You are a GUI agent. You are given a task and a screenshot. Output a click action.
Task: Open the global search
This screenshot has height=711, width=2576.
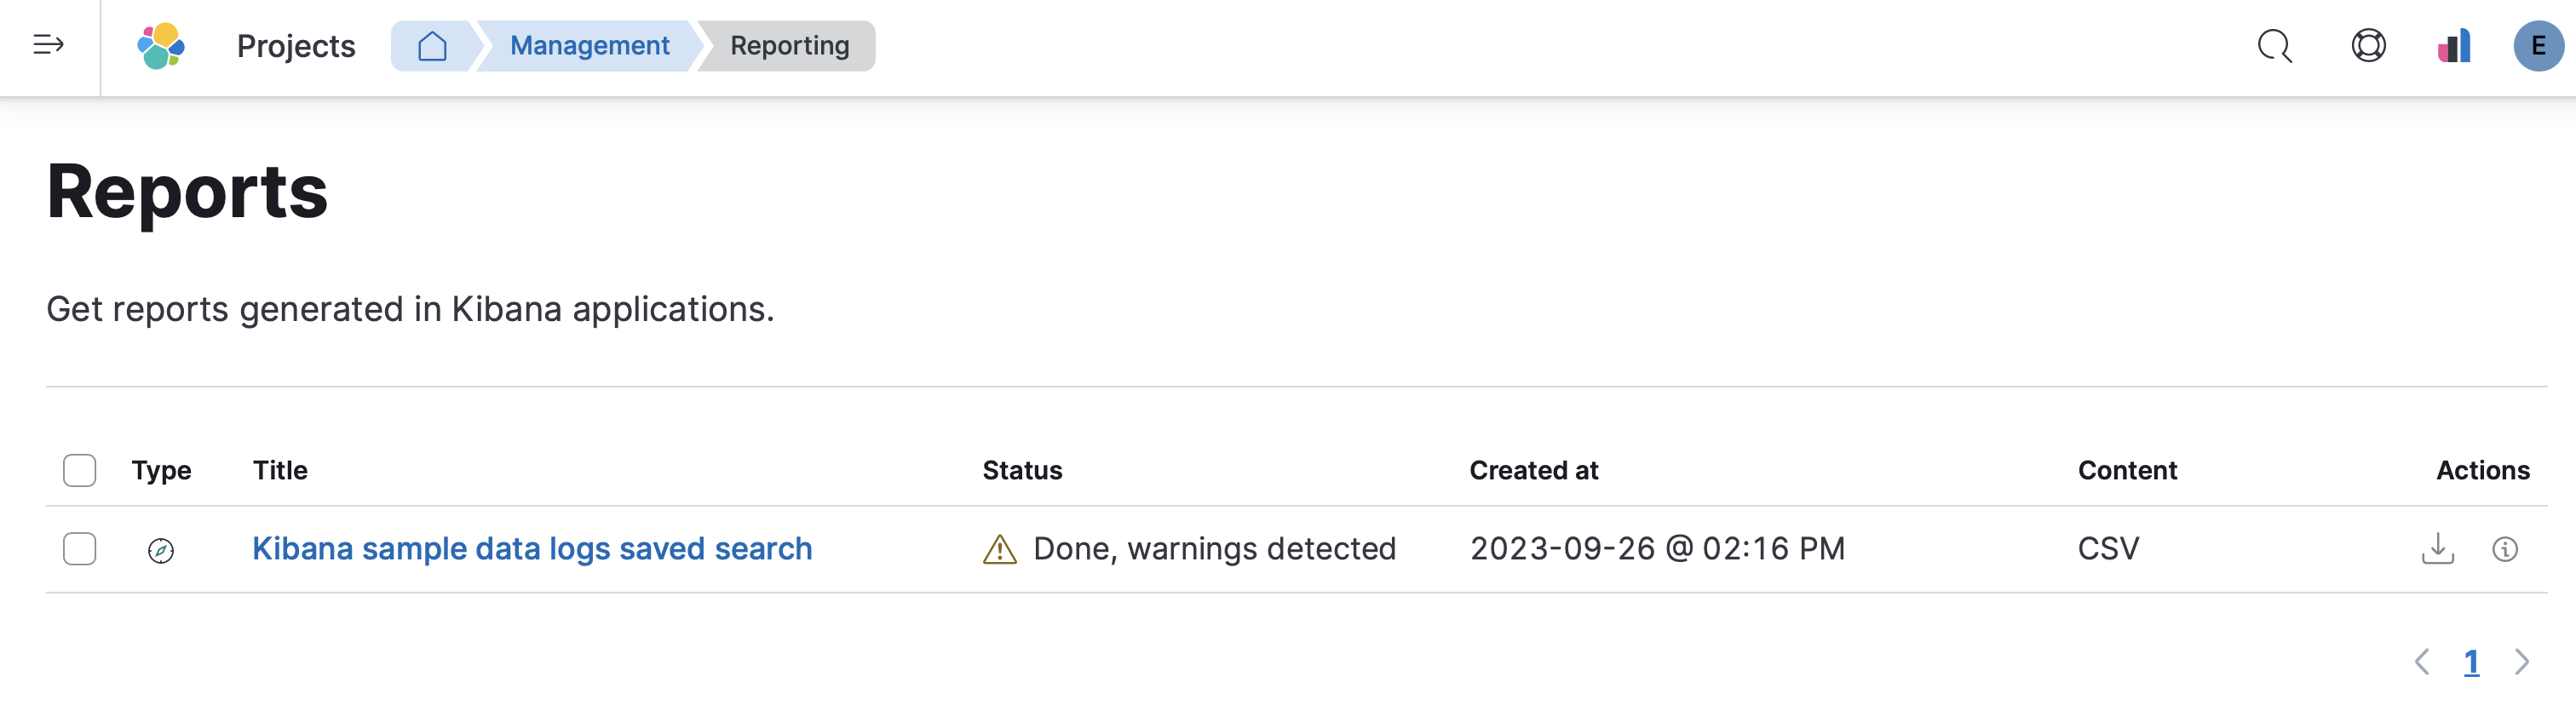click(x=2272, y=46)
